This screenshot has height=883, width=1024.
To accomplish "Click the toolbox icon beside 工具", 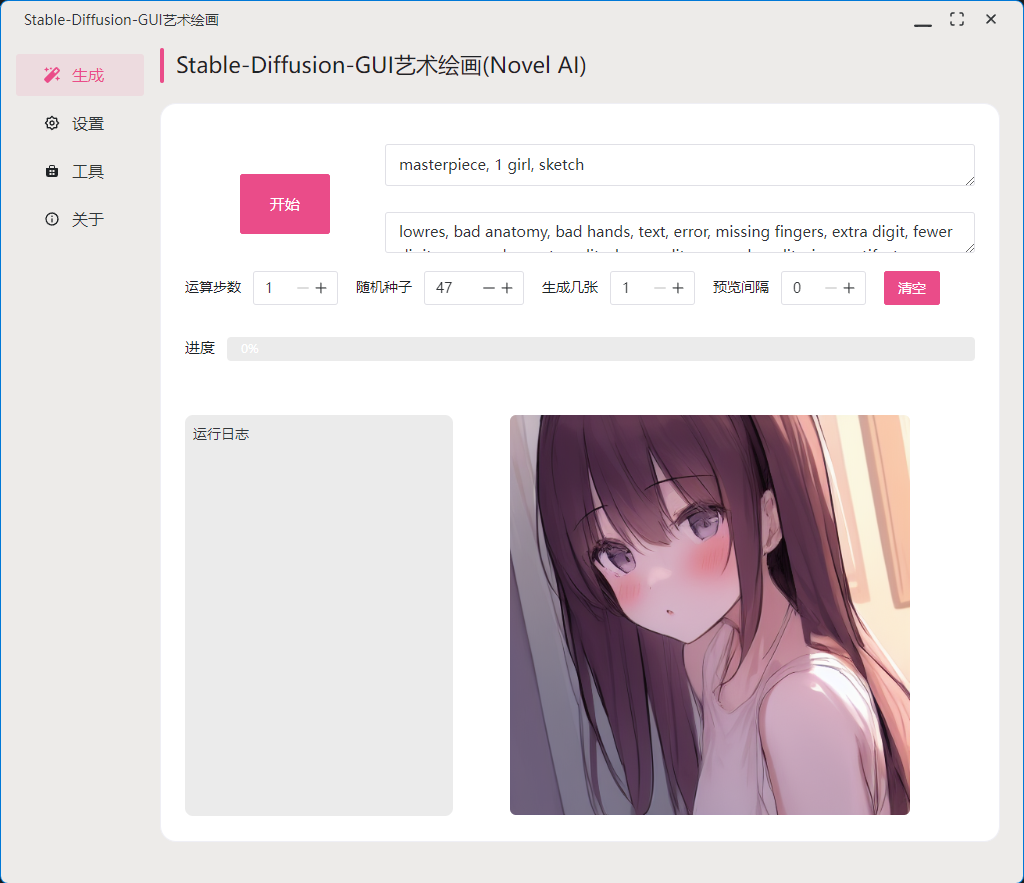I will (52, 171).
